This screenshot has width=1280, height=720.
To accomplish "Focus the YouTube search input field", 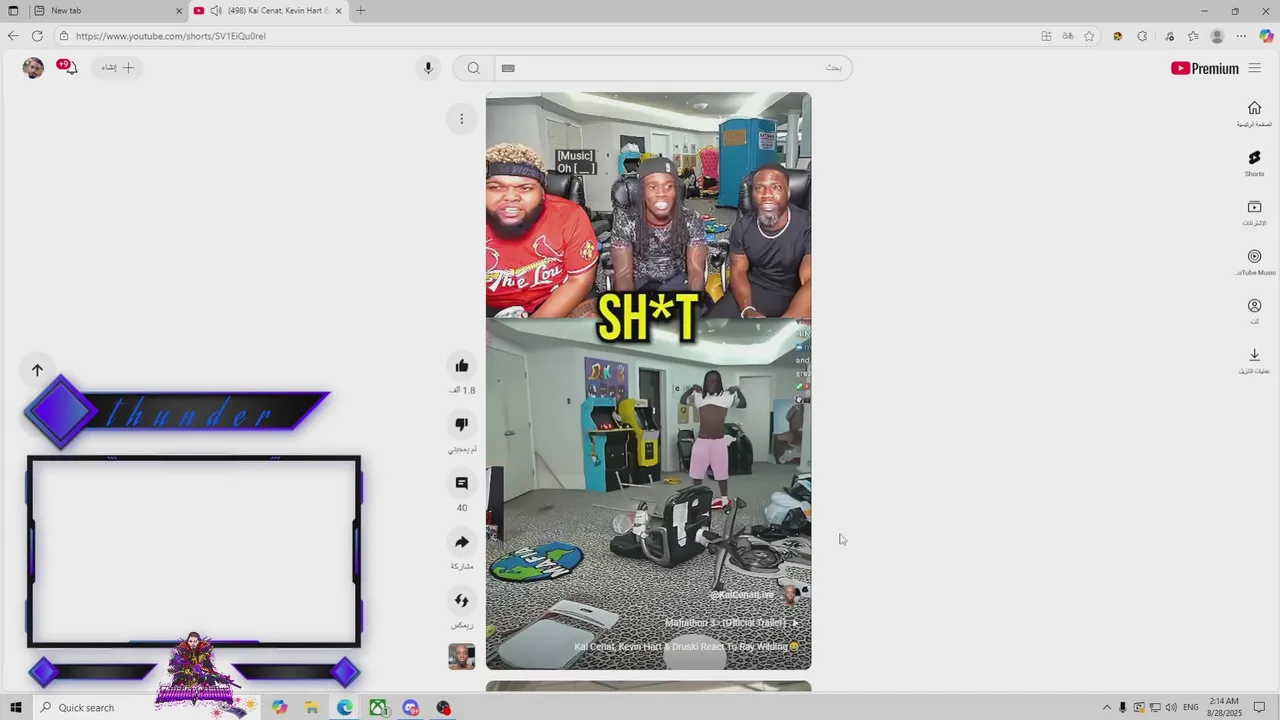I will pos(672,68).
